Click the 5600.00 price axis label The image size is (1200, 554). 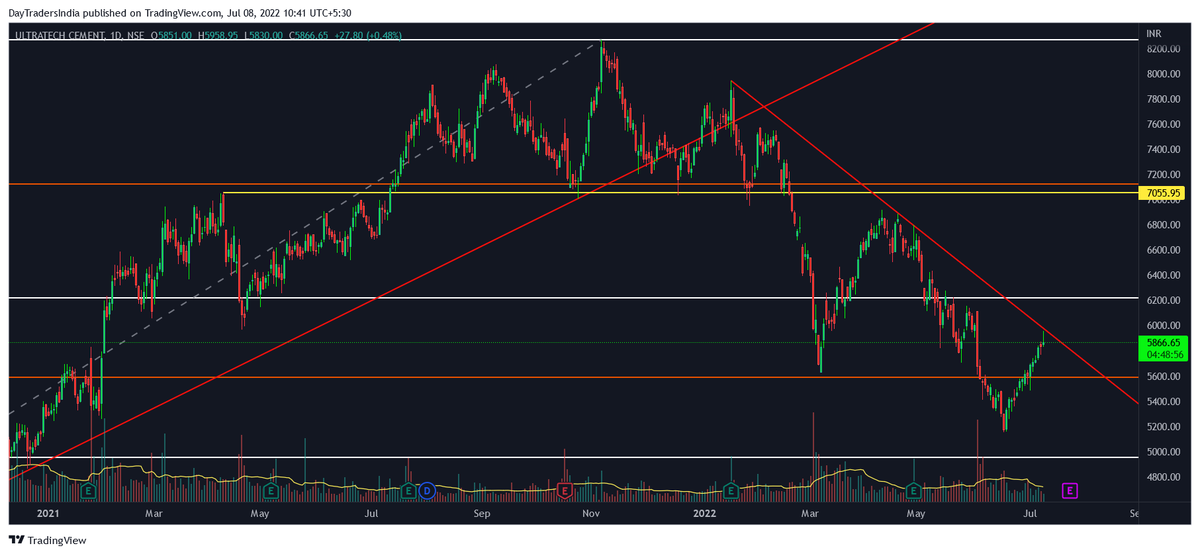(x=1164, y=376)
